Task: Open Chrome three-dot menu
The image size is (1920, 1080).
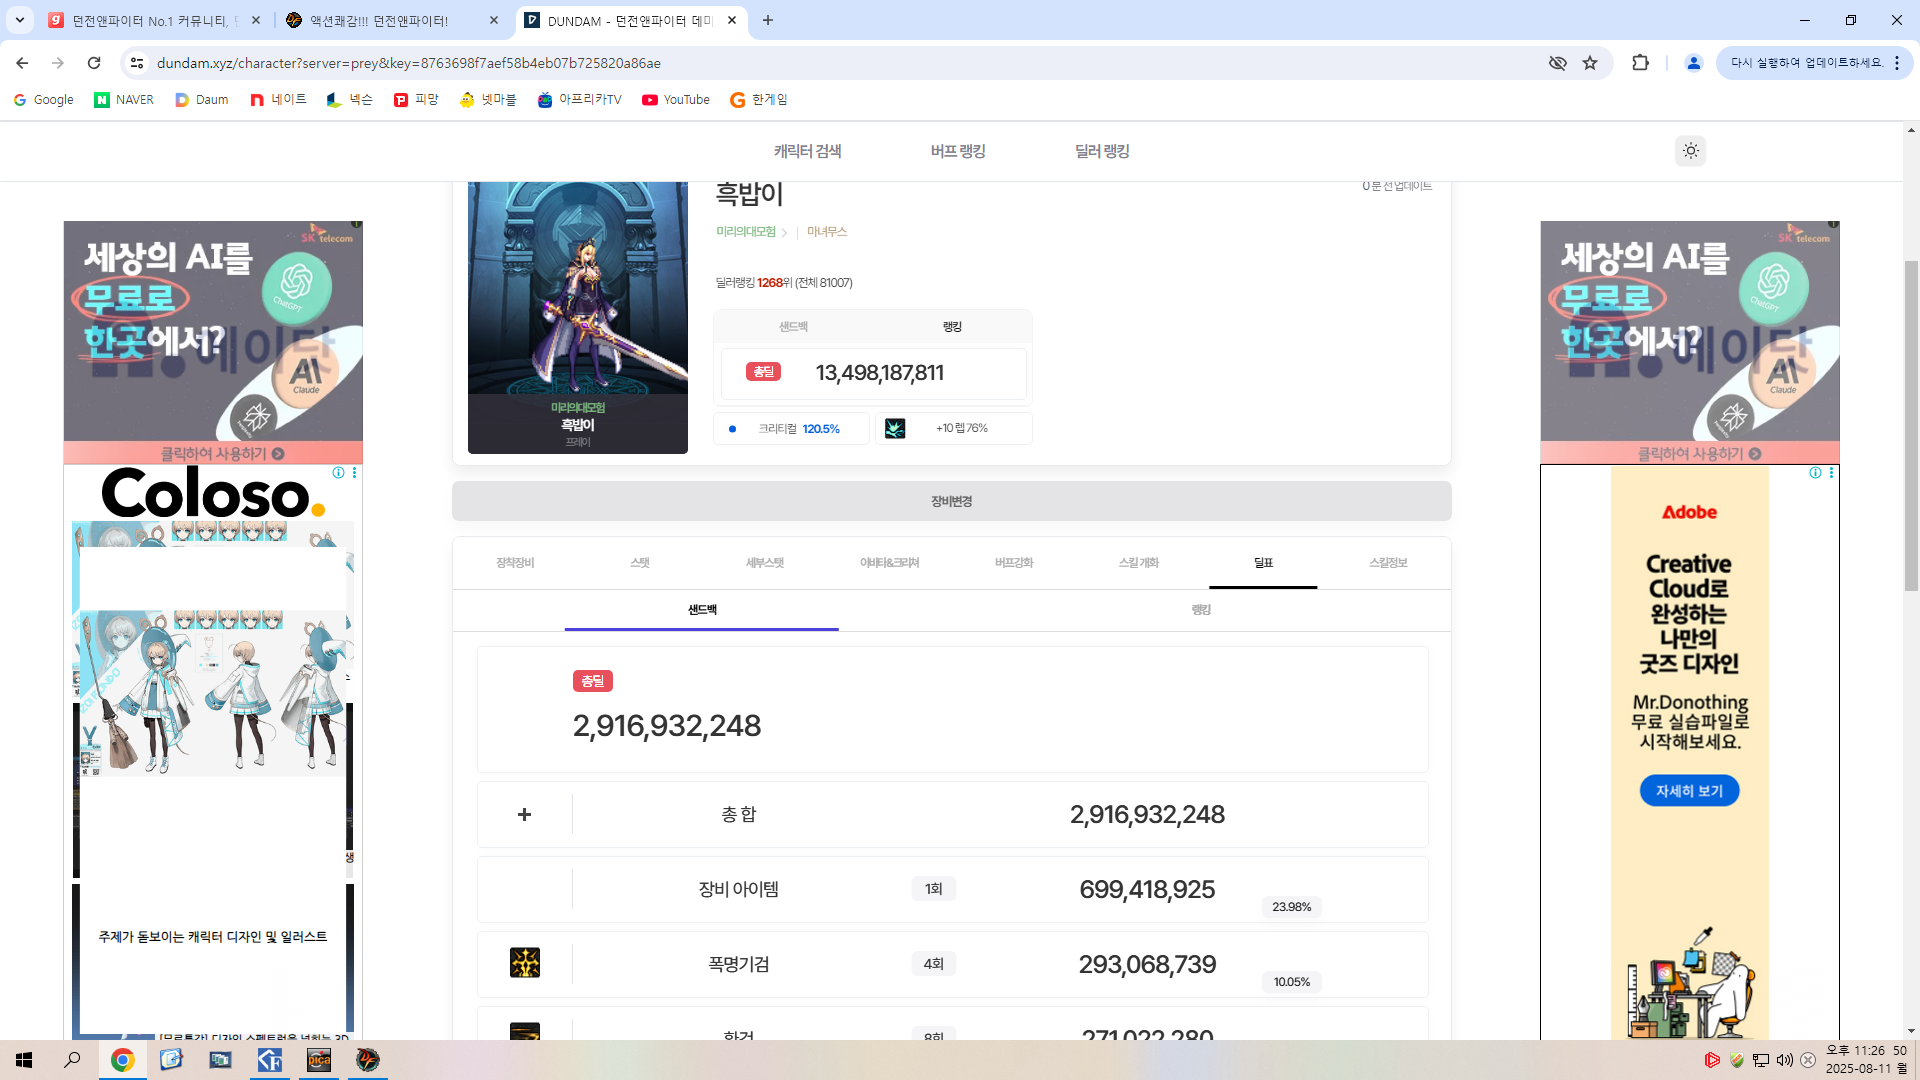Action: tap(1897, 63)
